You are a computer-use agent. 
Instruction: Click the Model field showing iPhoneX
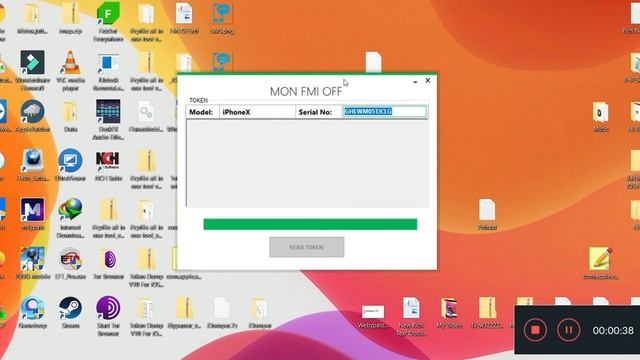257,112
